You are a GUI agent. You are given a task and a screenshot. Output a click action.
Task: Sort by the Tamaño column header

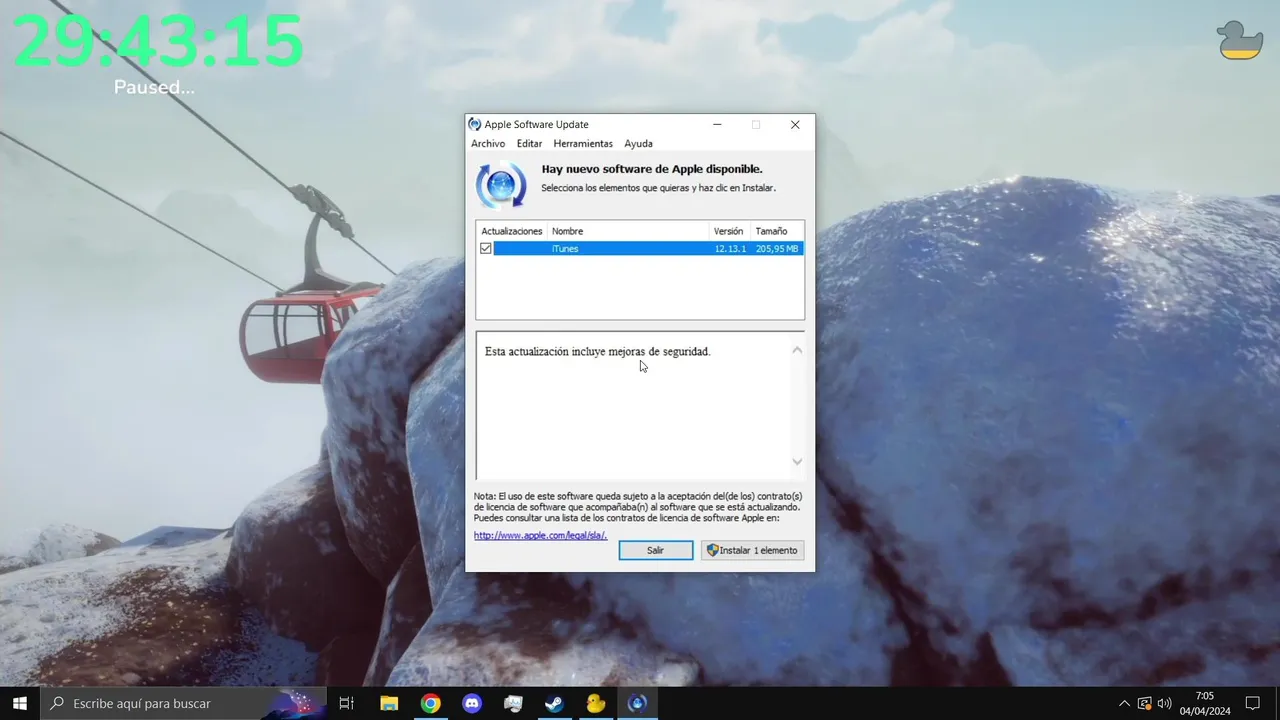777,231
